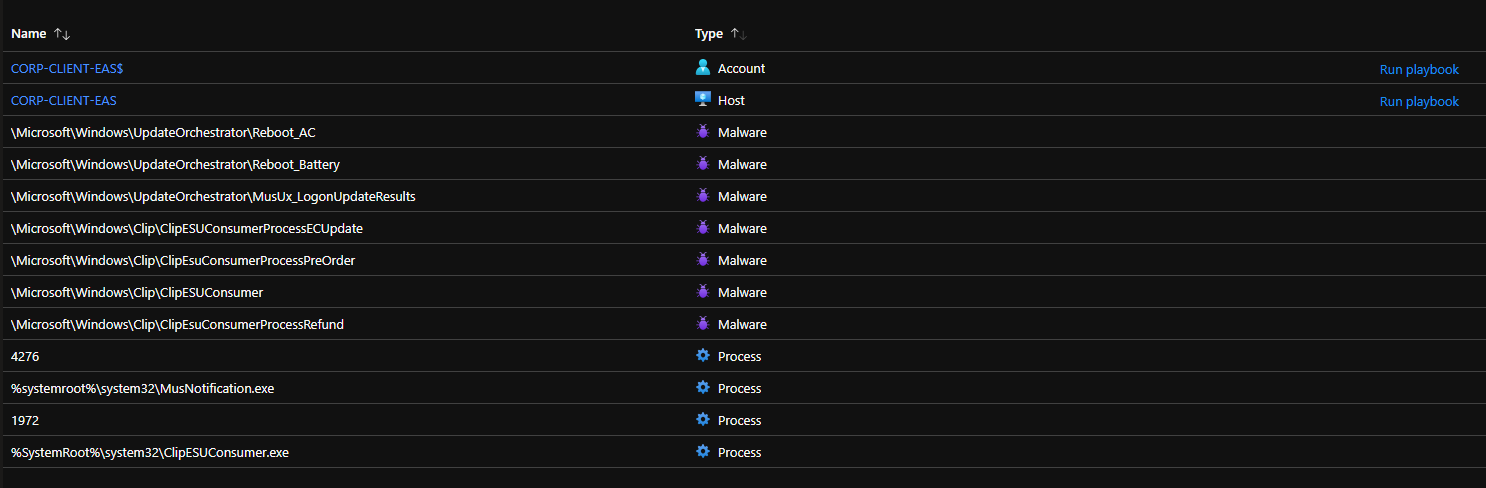The image size is (1486, 488).
Task: Sort entities by Name column arrows
Action: 62,34
